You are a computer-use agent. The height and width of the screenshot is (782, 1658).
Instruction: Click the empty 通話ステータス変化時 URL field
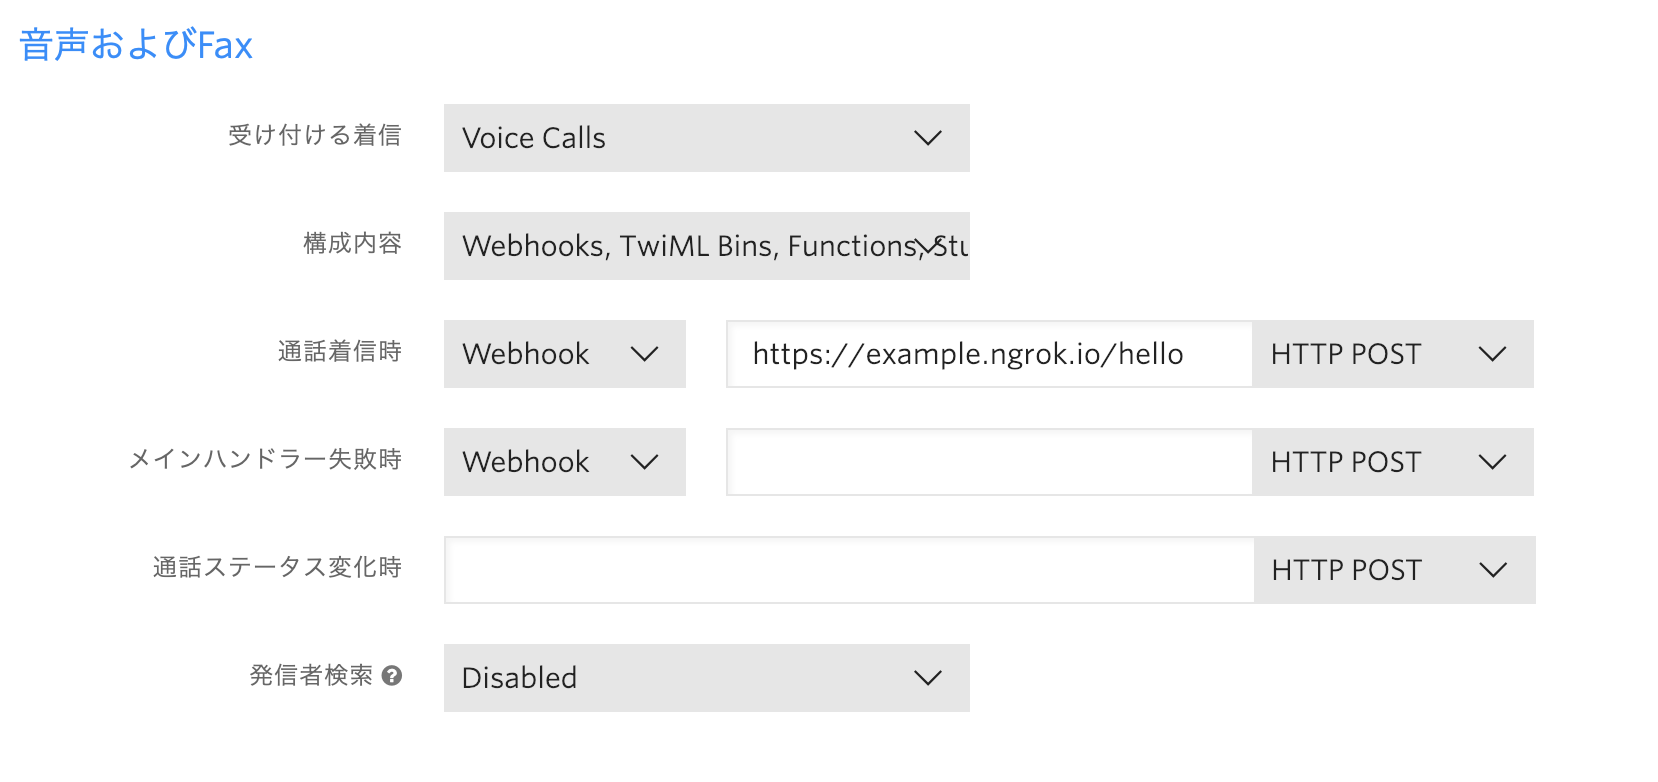point(849,570)
